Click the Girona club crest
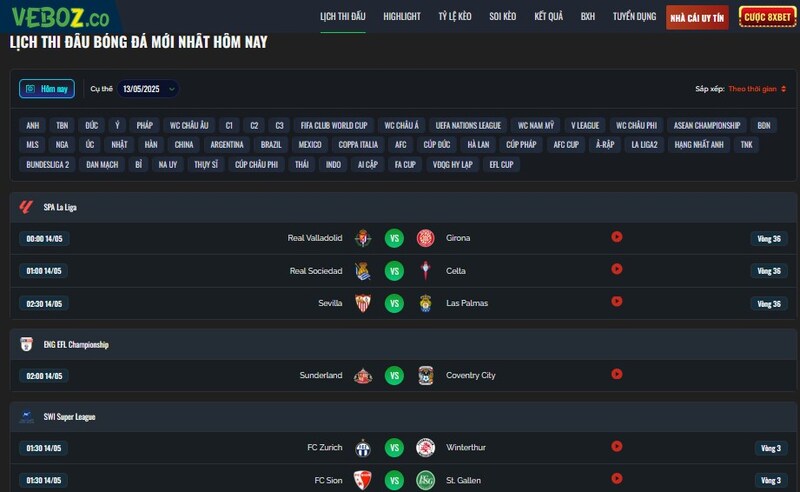 pyautogui.click(x=426, y=238)
